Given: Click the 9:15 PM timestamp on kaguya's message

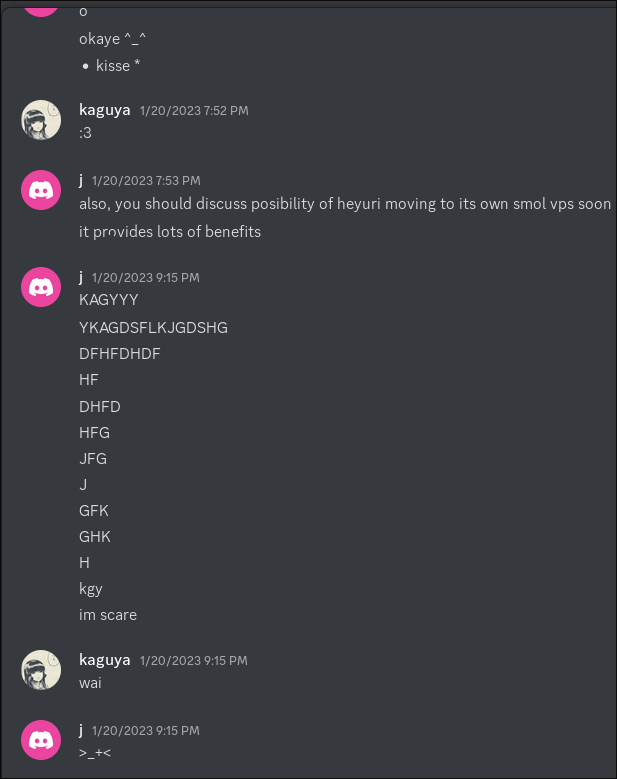Looking at the screenshot, I should coord(194,661).
